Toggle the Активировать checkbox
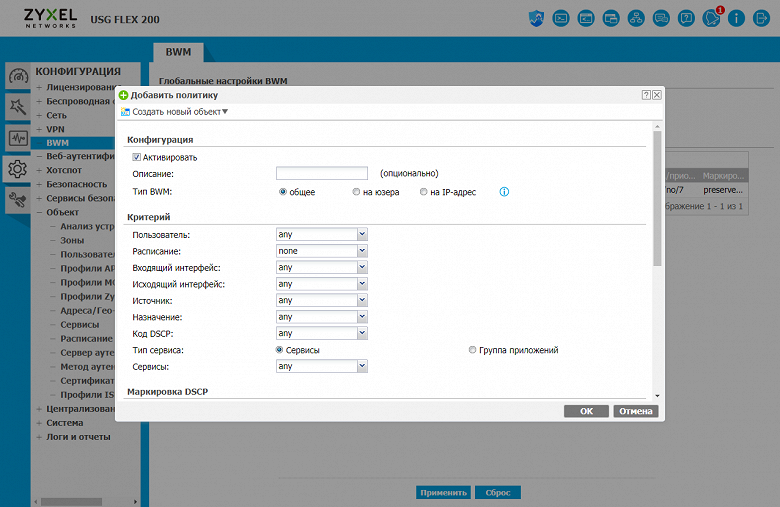780x507 pixels. (136, 157)
